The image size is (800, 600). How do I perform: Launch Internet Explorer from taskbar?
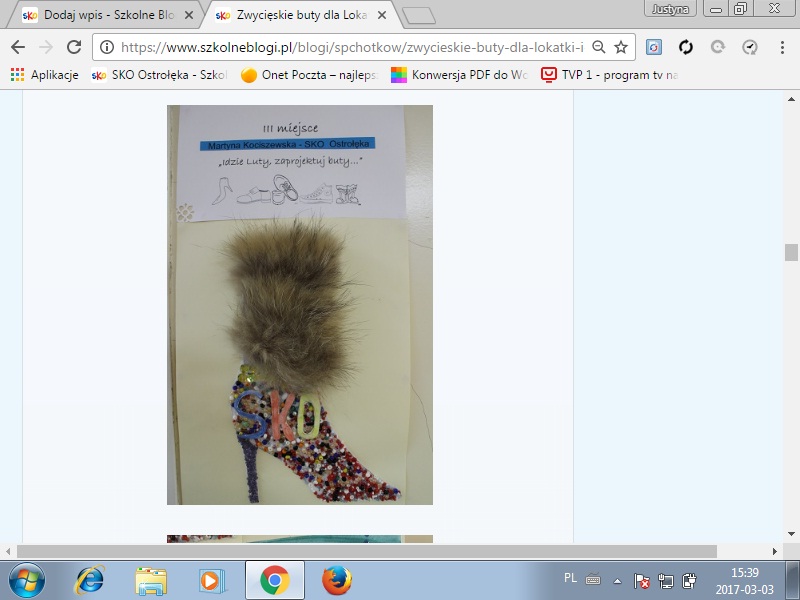89,580
